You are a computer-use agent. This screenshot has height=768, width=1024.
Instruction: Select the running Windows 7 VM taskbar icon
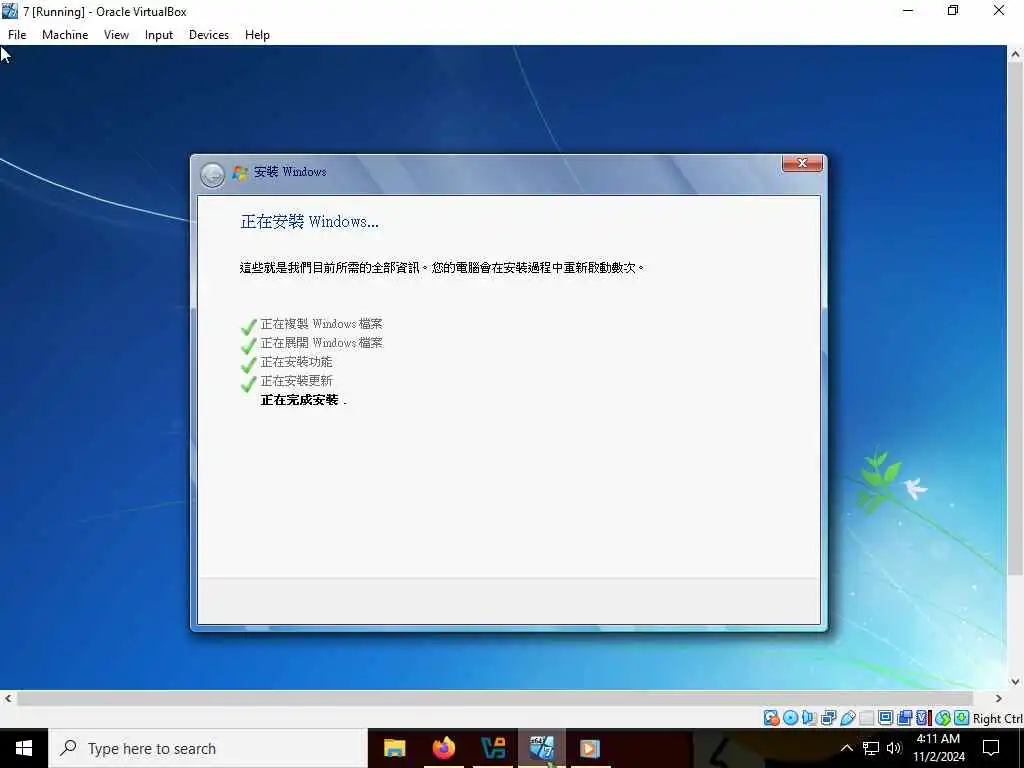(542, 748)
